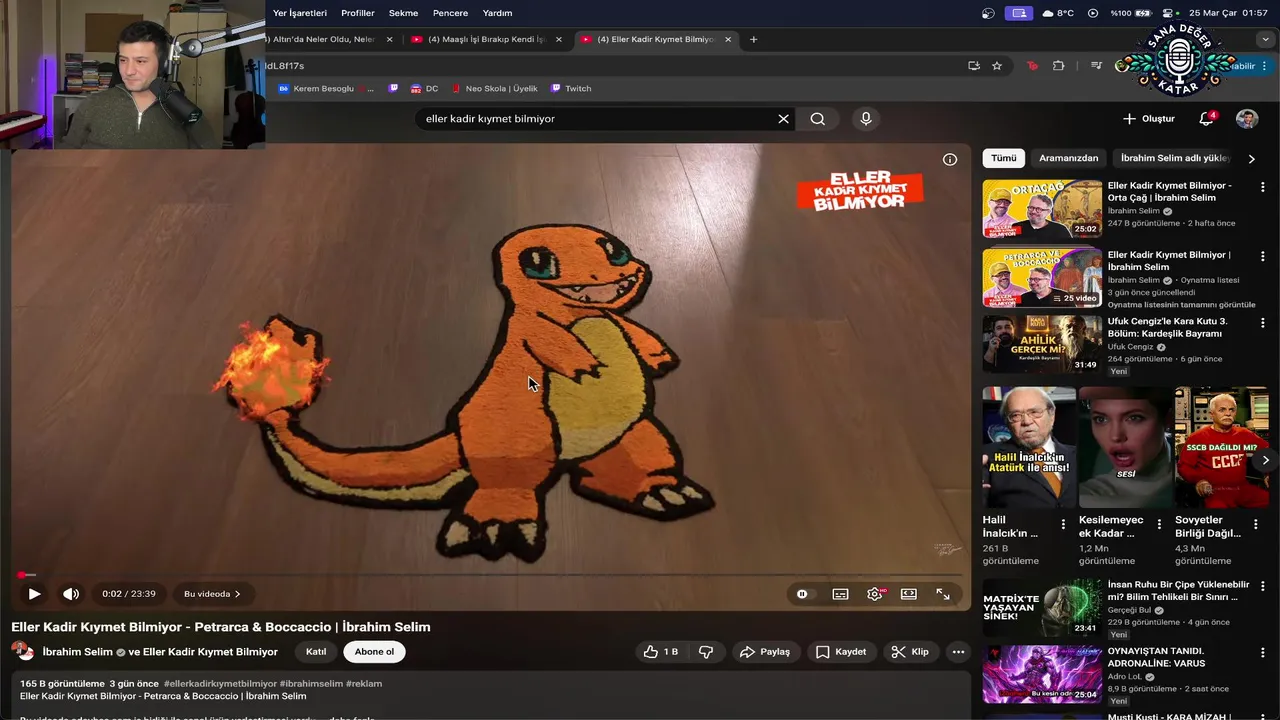This screenshot has width=1280, height=720.
Task: Open options for the Kara Kutu video
Action: coord(1263,323)
